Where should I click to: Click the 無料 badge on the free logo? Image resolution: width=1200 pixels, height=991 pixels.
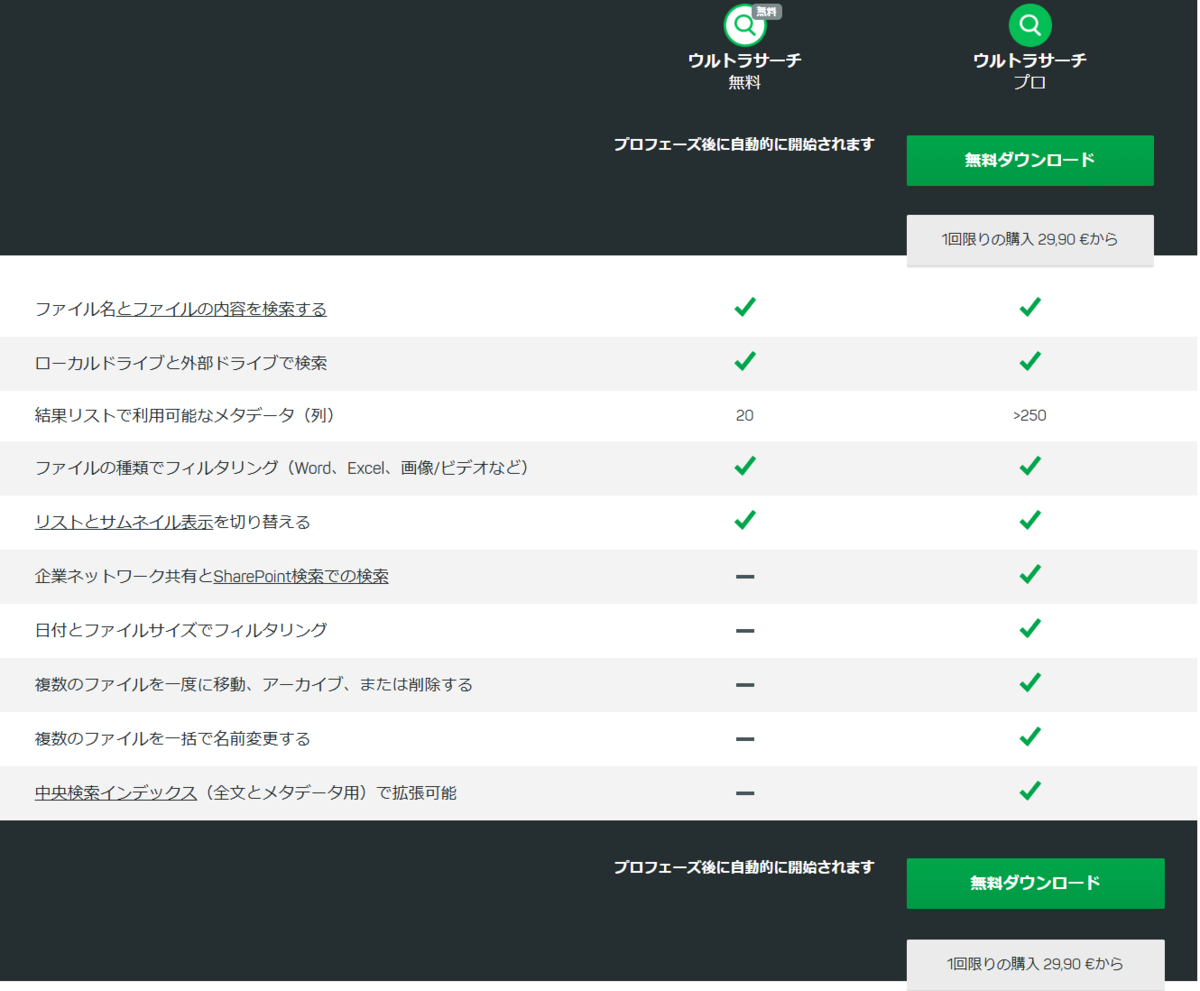[x=768, y=12]
